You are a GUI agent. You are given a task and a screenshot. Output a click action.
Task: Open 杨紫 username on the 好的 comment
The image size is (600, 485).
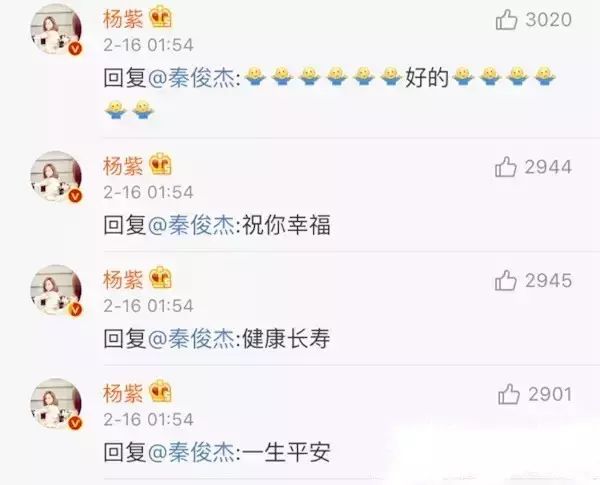pos(123,19)
